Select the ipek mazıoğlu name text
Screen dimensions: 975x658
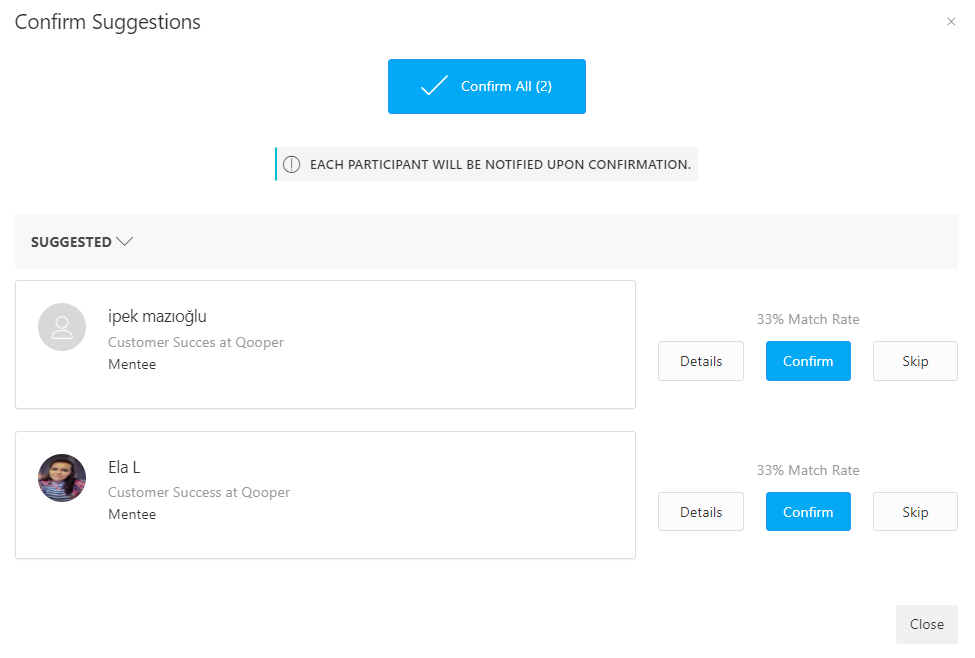[157, 317]
